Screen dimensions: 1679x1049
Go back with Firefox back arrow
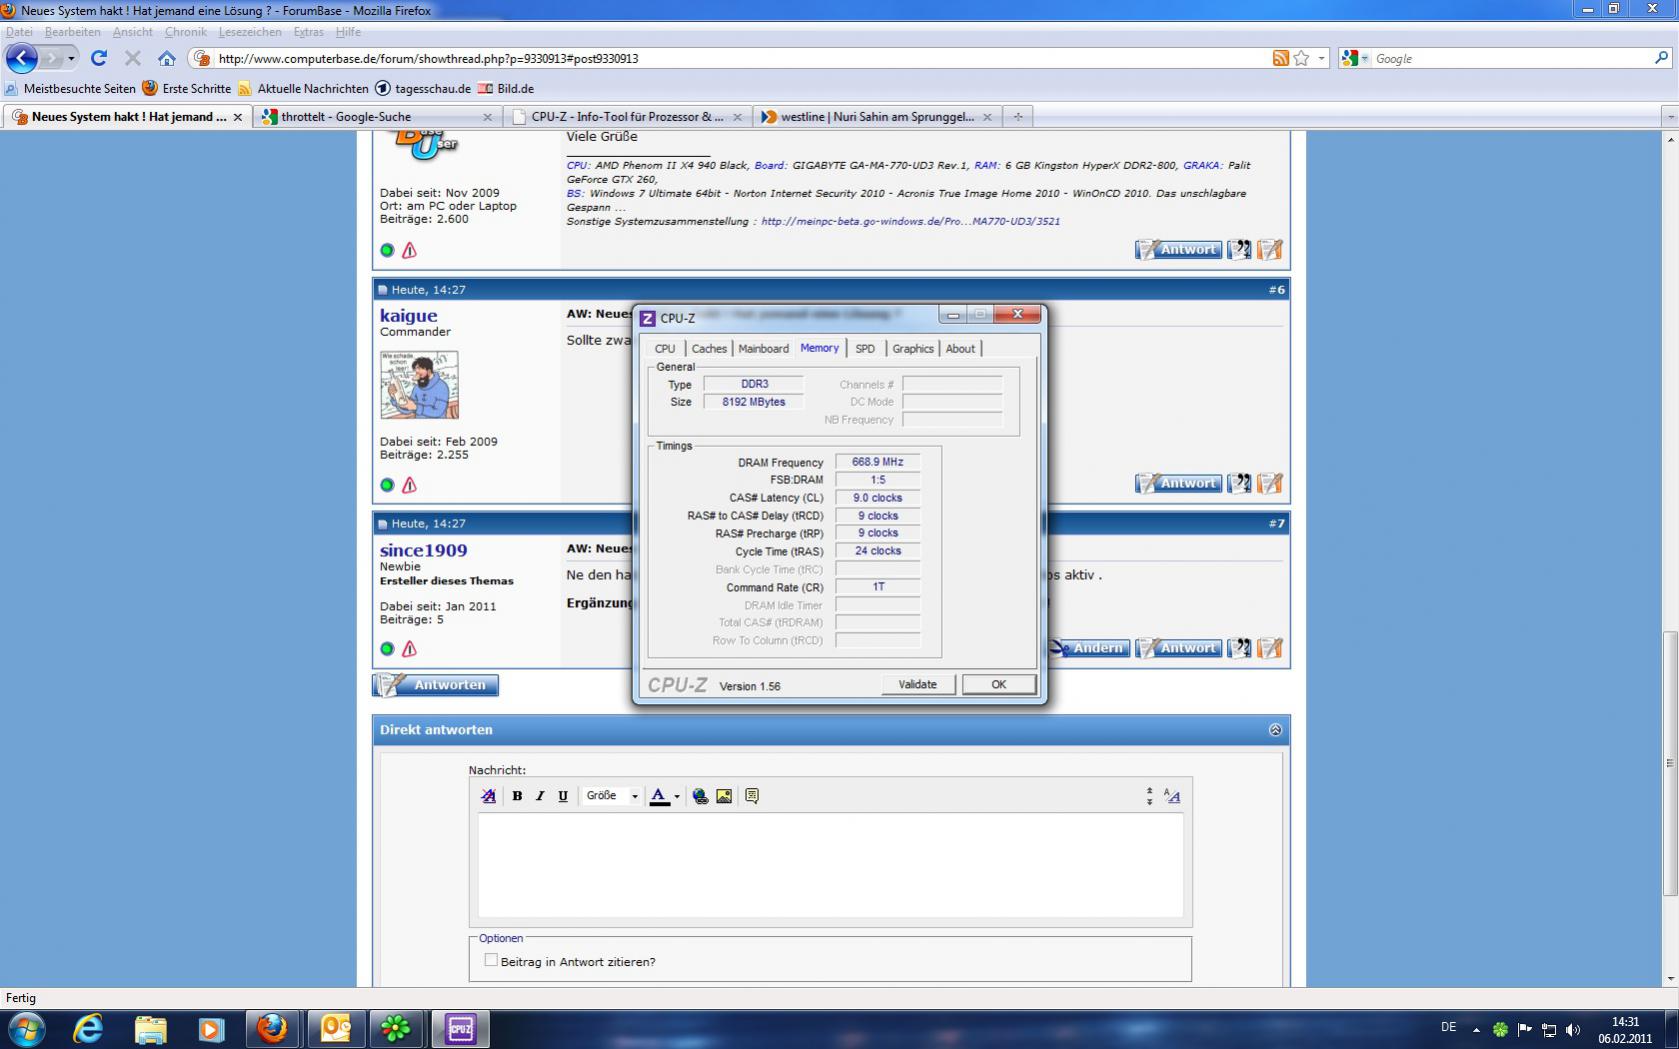point(22,58)
